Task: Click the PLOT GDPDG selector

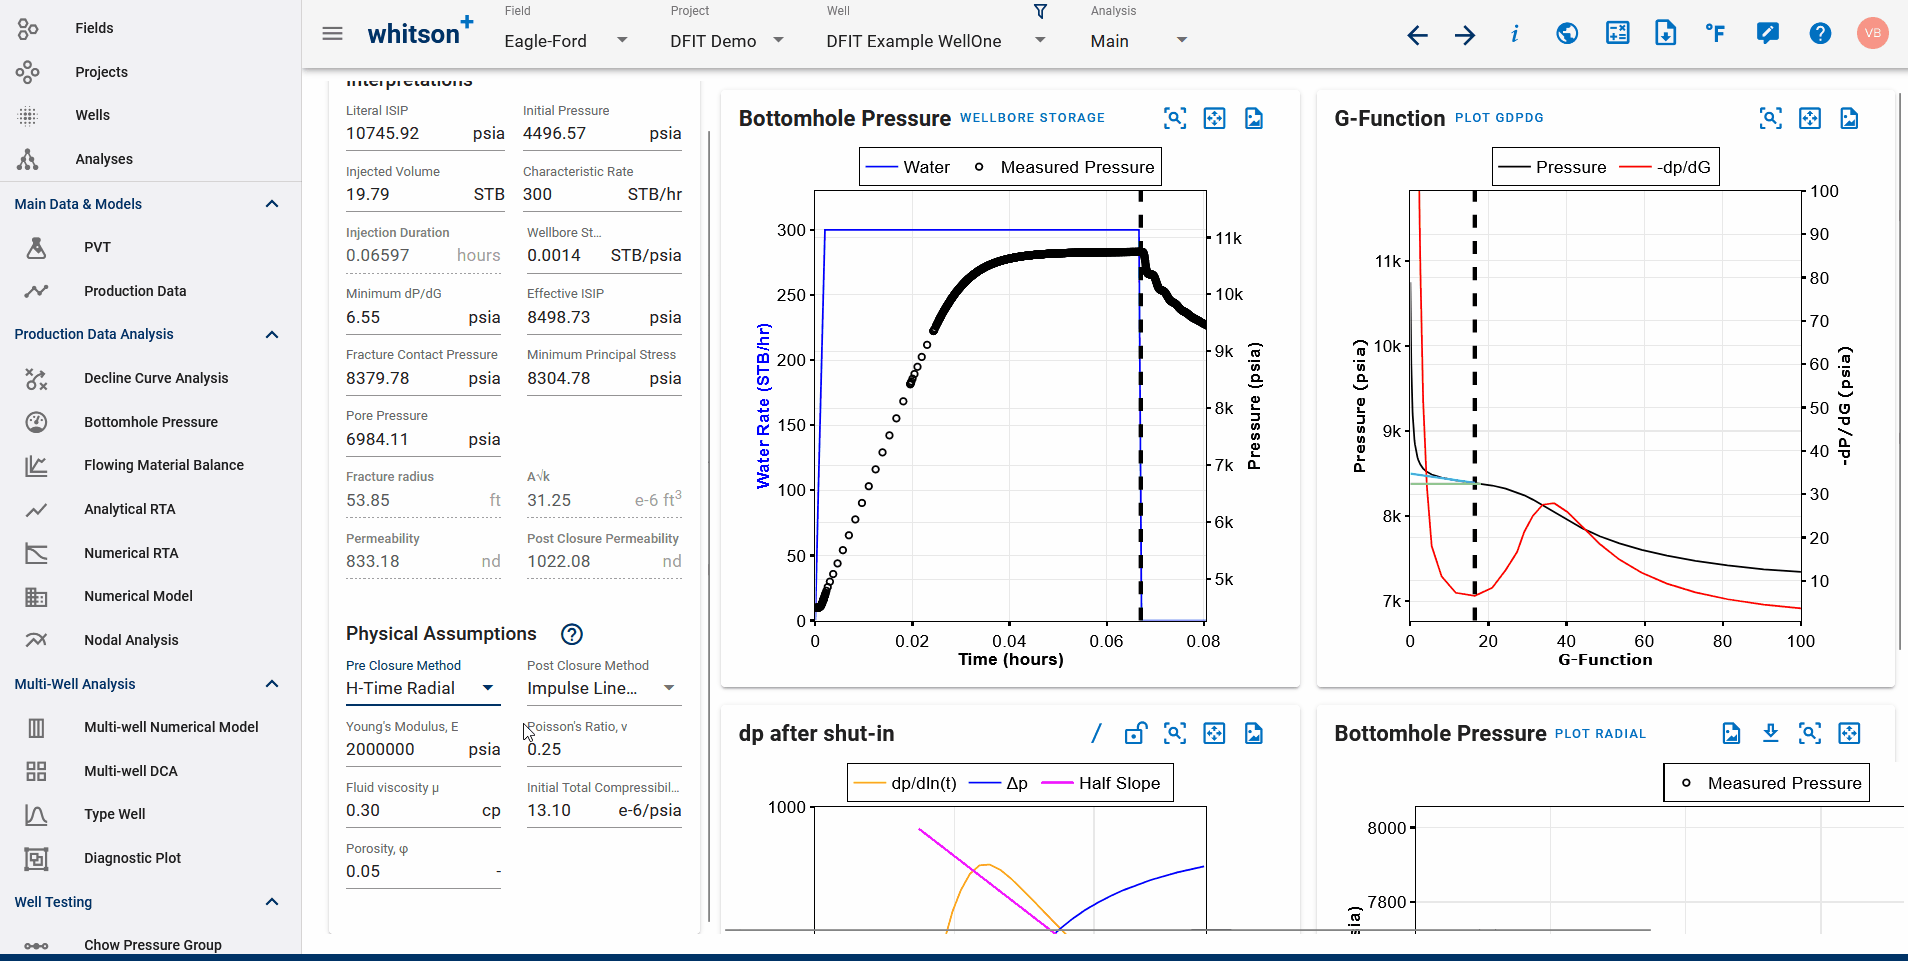Action: (1499, 118)
